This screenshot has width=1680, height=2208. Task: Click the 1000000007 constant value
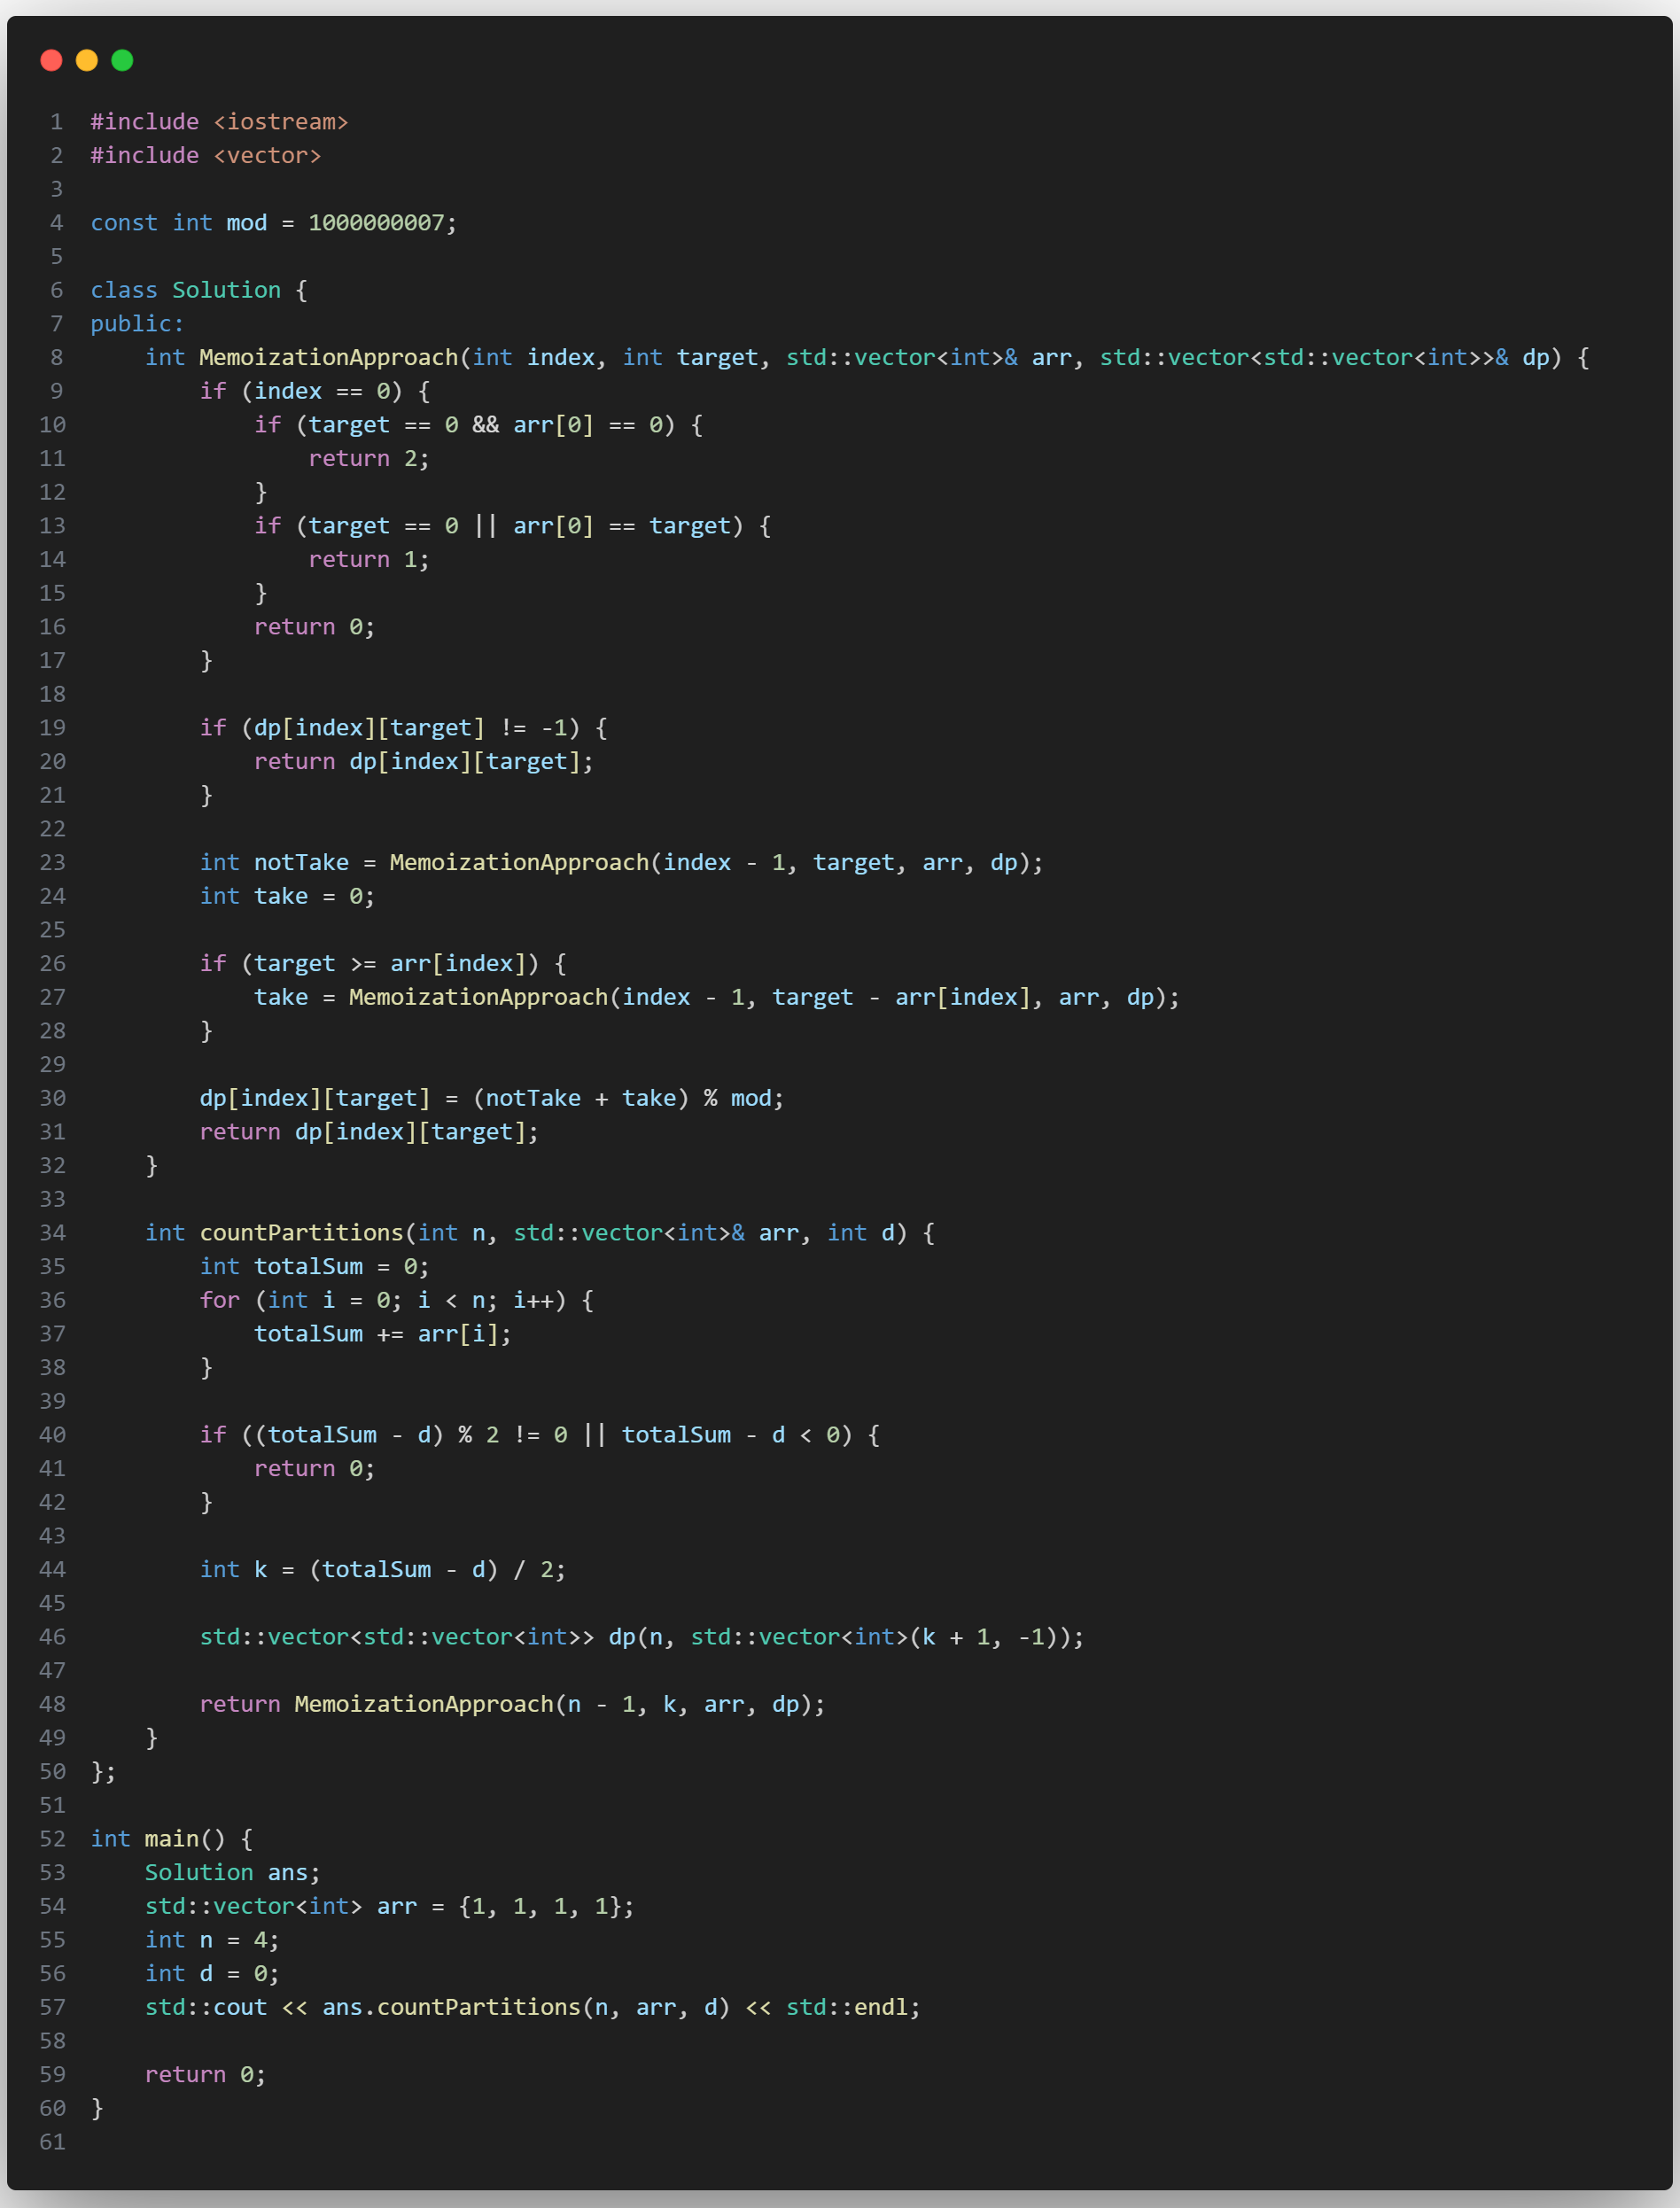click(376, 223)
